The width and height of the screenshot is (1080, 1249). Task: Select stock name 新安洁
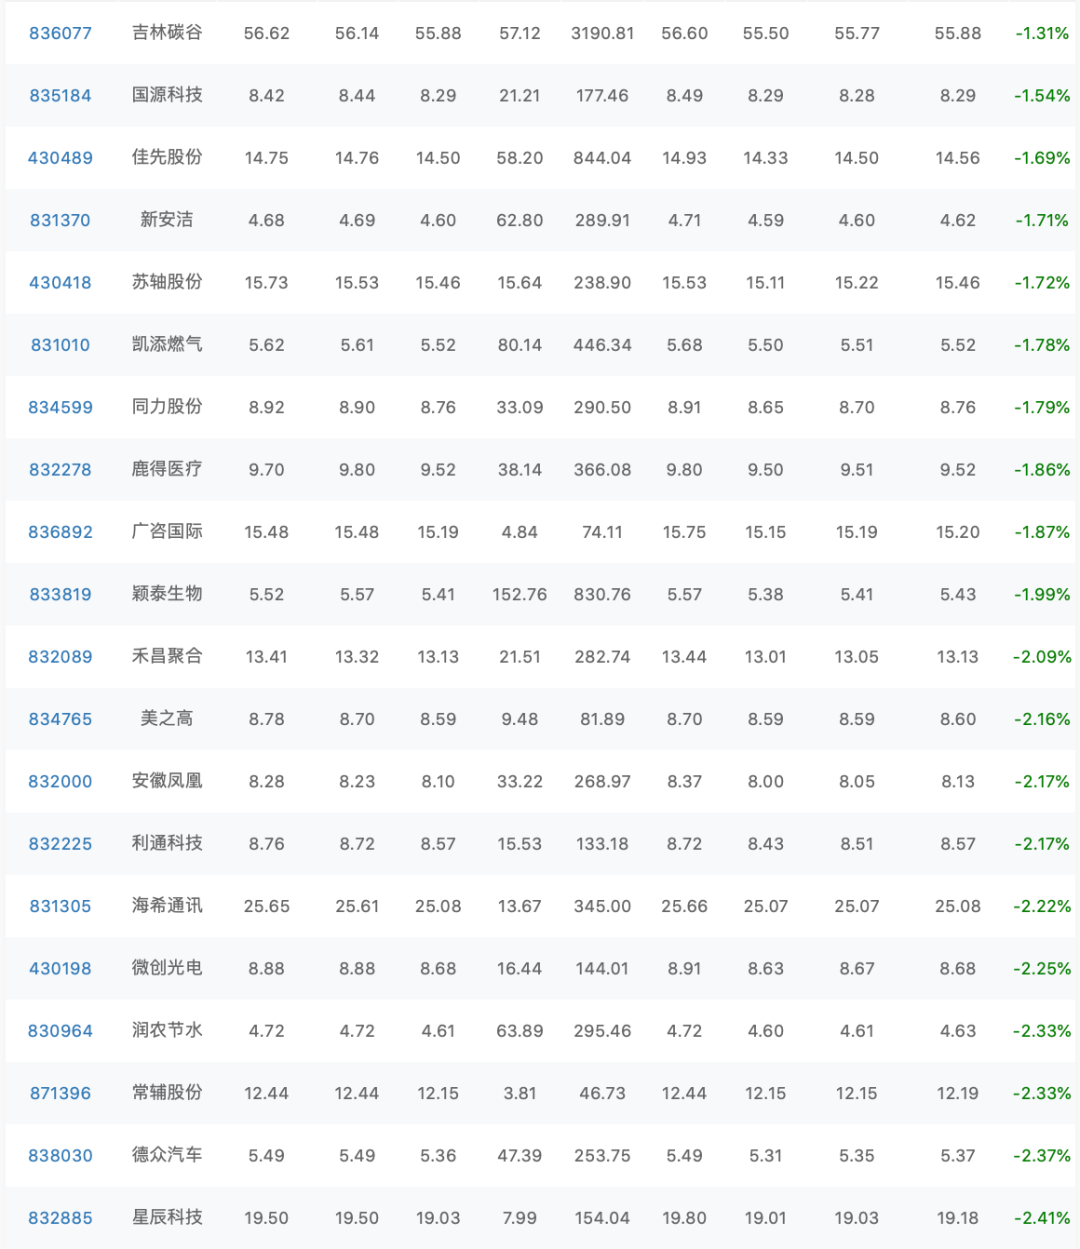pos(167,219)
